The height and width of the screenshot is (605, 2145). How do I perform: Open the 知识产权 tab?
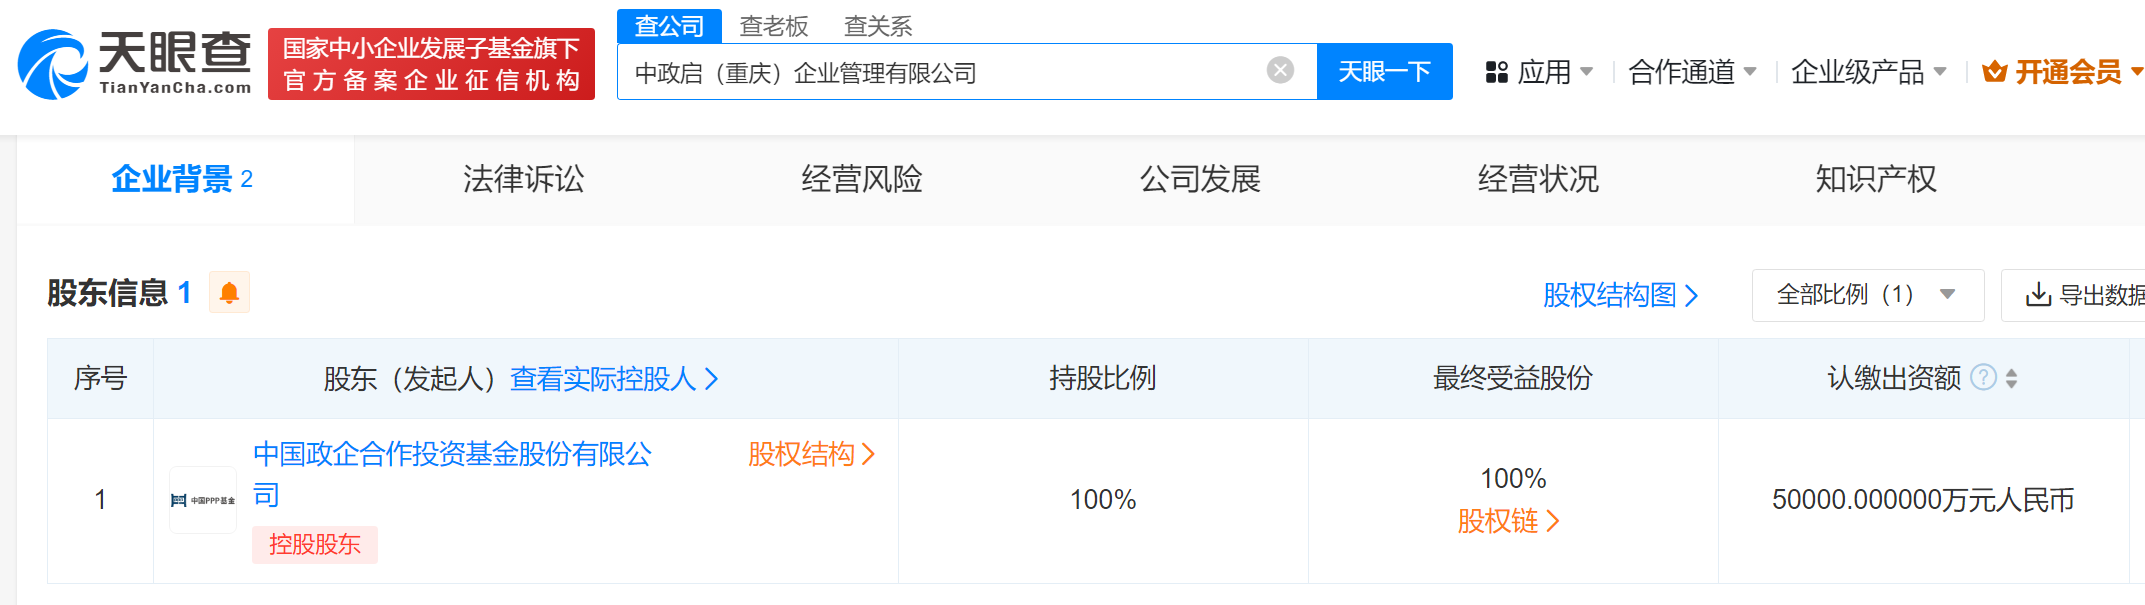1876,179
